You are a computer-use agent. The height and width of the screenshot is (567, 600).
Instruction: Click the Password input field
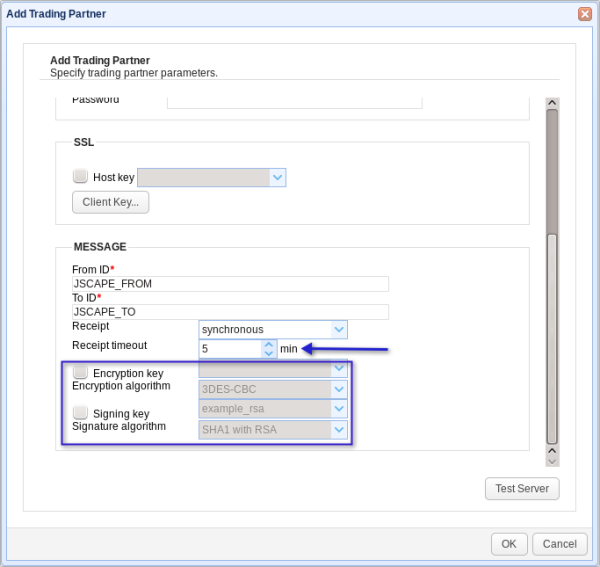pos(294,101)
